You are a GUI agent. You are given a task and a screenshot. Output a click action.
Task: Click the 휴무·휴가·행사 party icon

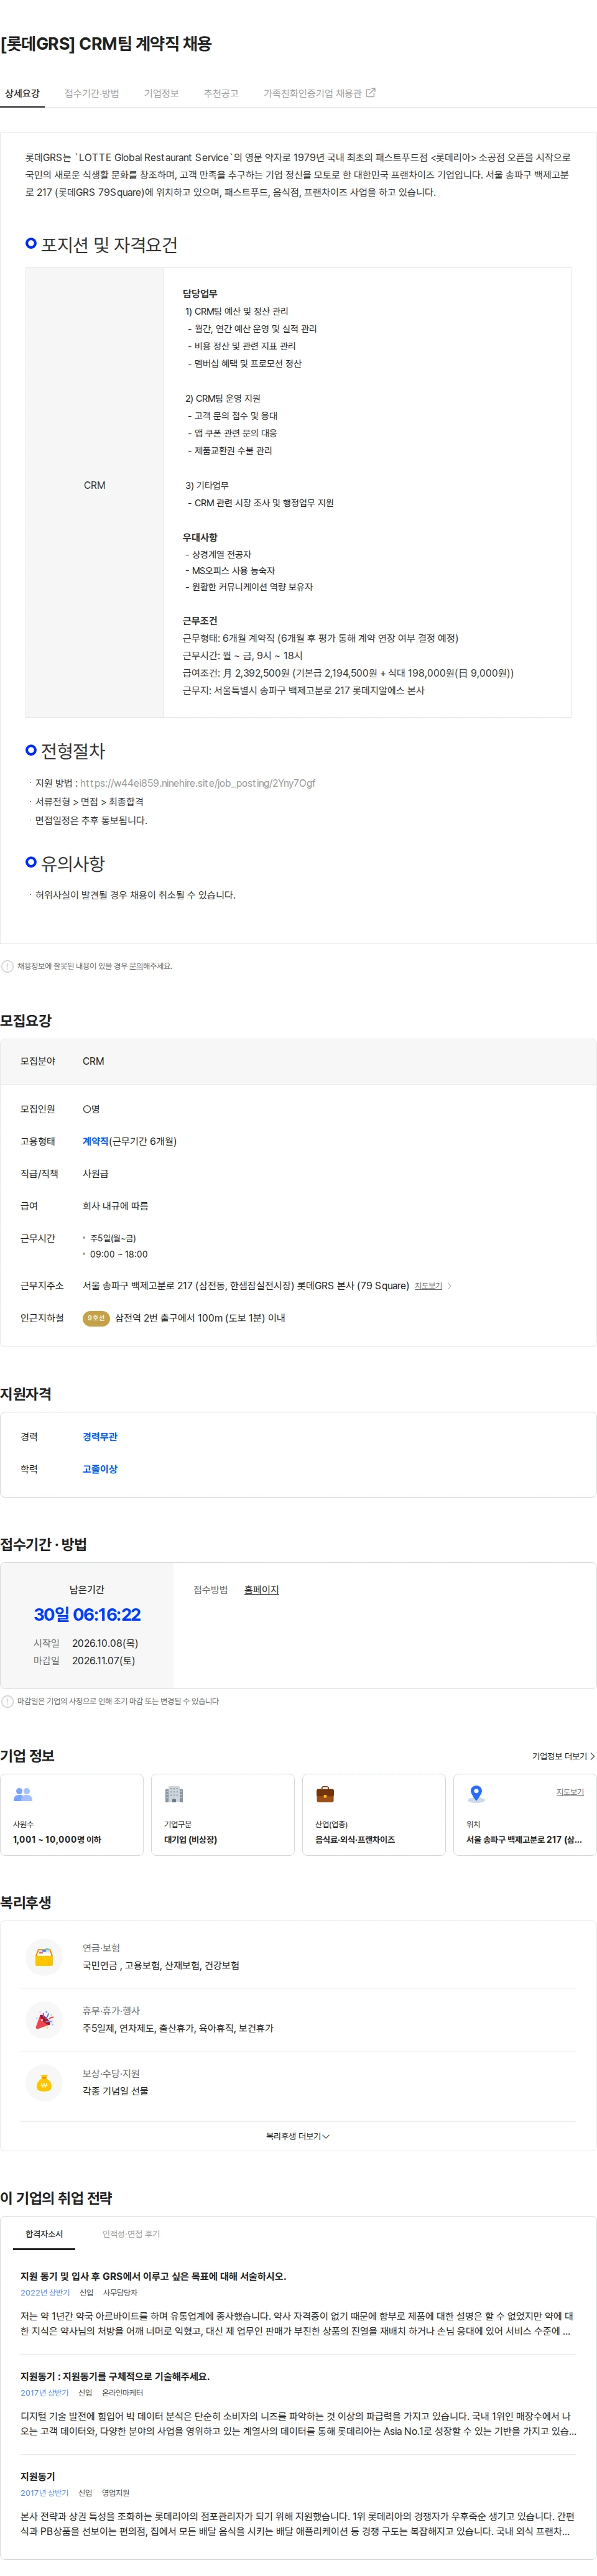(x=44, y=2020)
